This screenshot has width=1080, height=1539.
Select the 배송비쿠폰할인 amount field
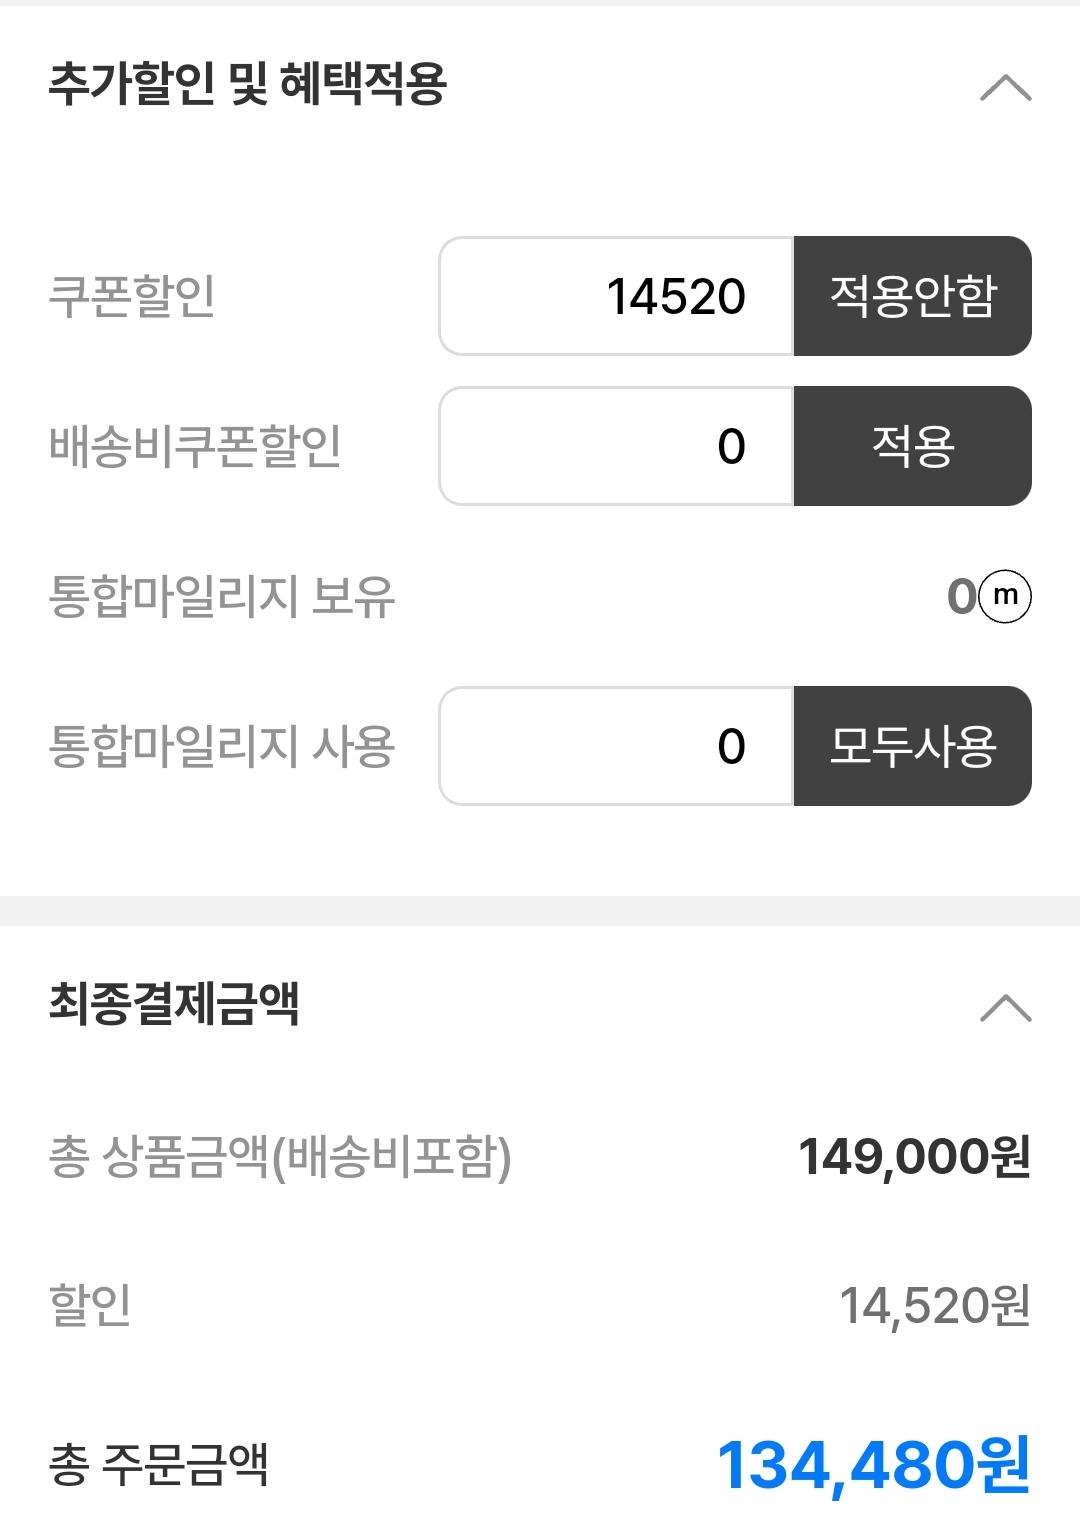pyautogui.click(x=616, y=446)
